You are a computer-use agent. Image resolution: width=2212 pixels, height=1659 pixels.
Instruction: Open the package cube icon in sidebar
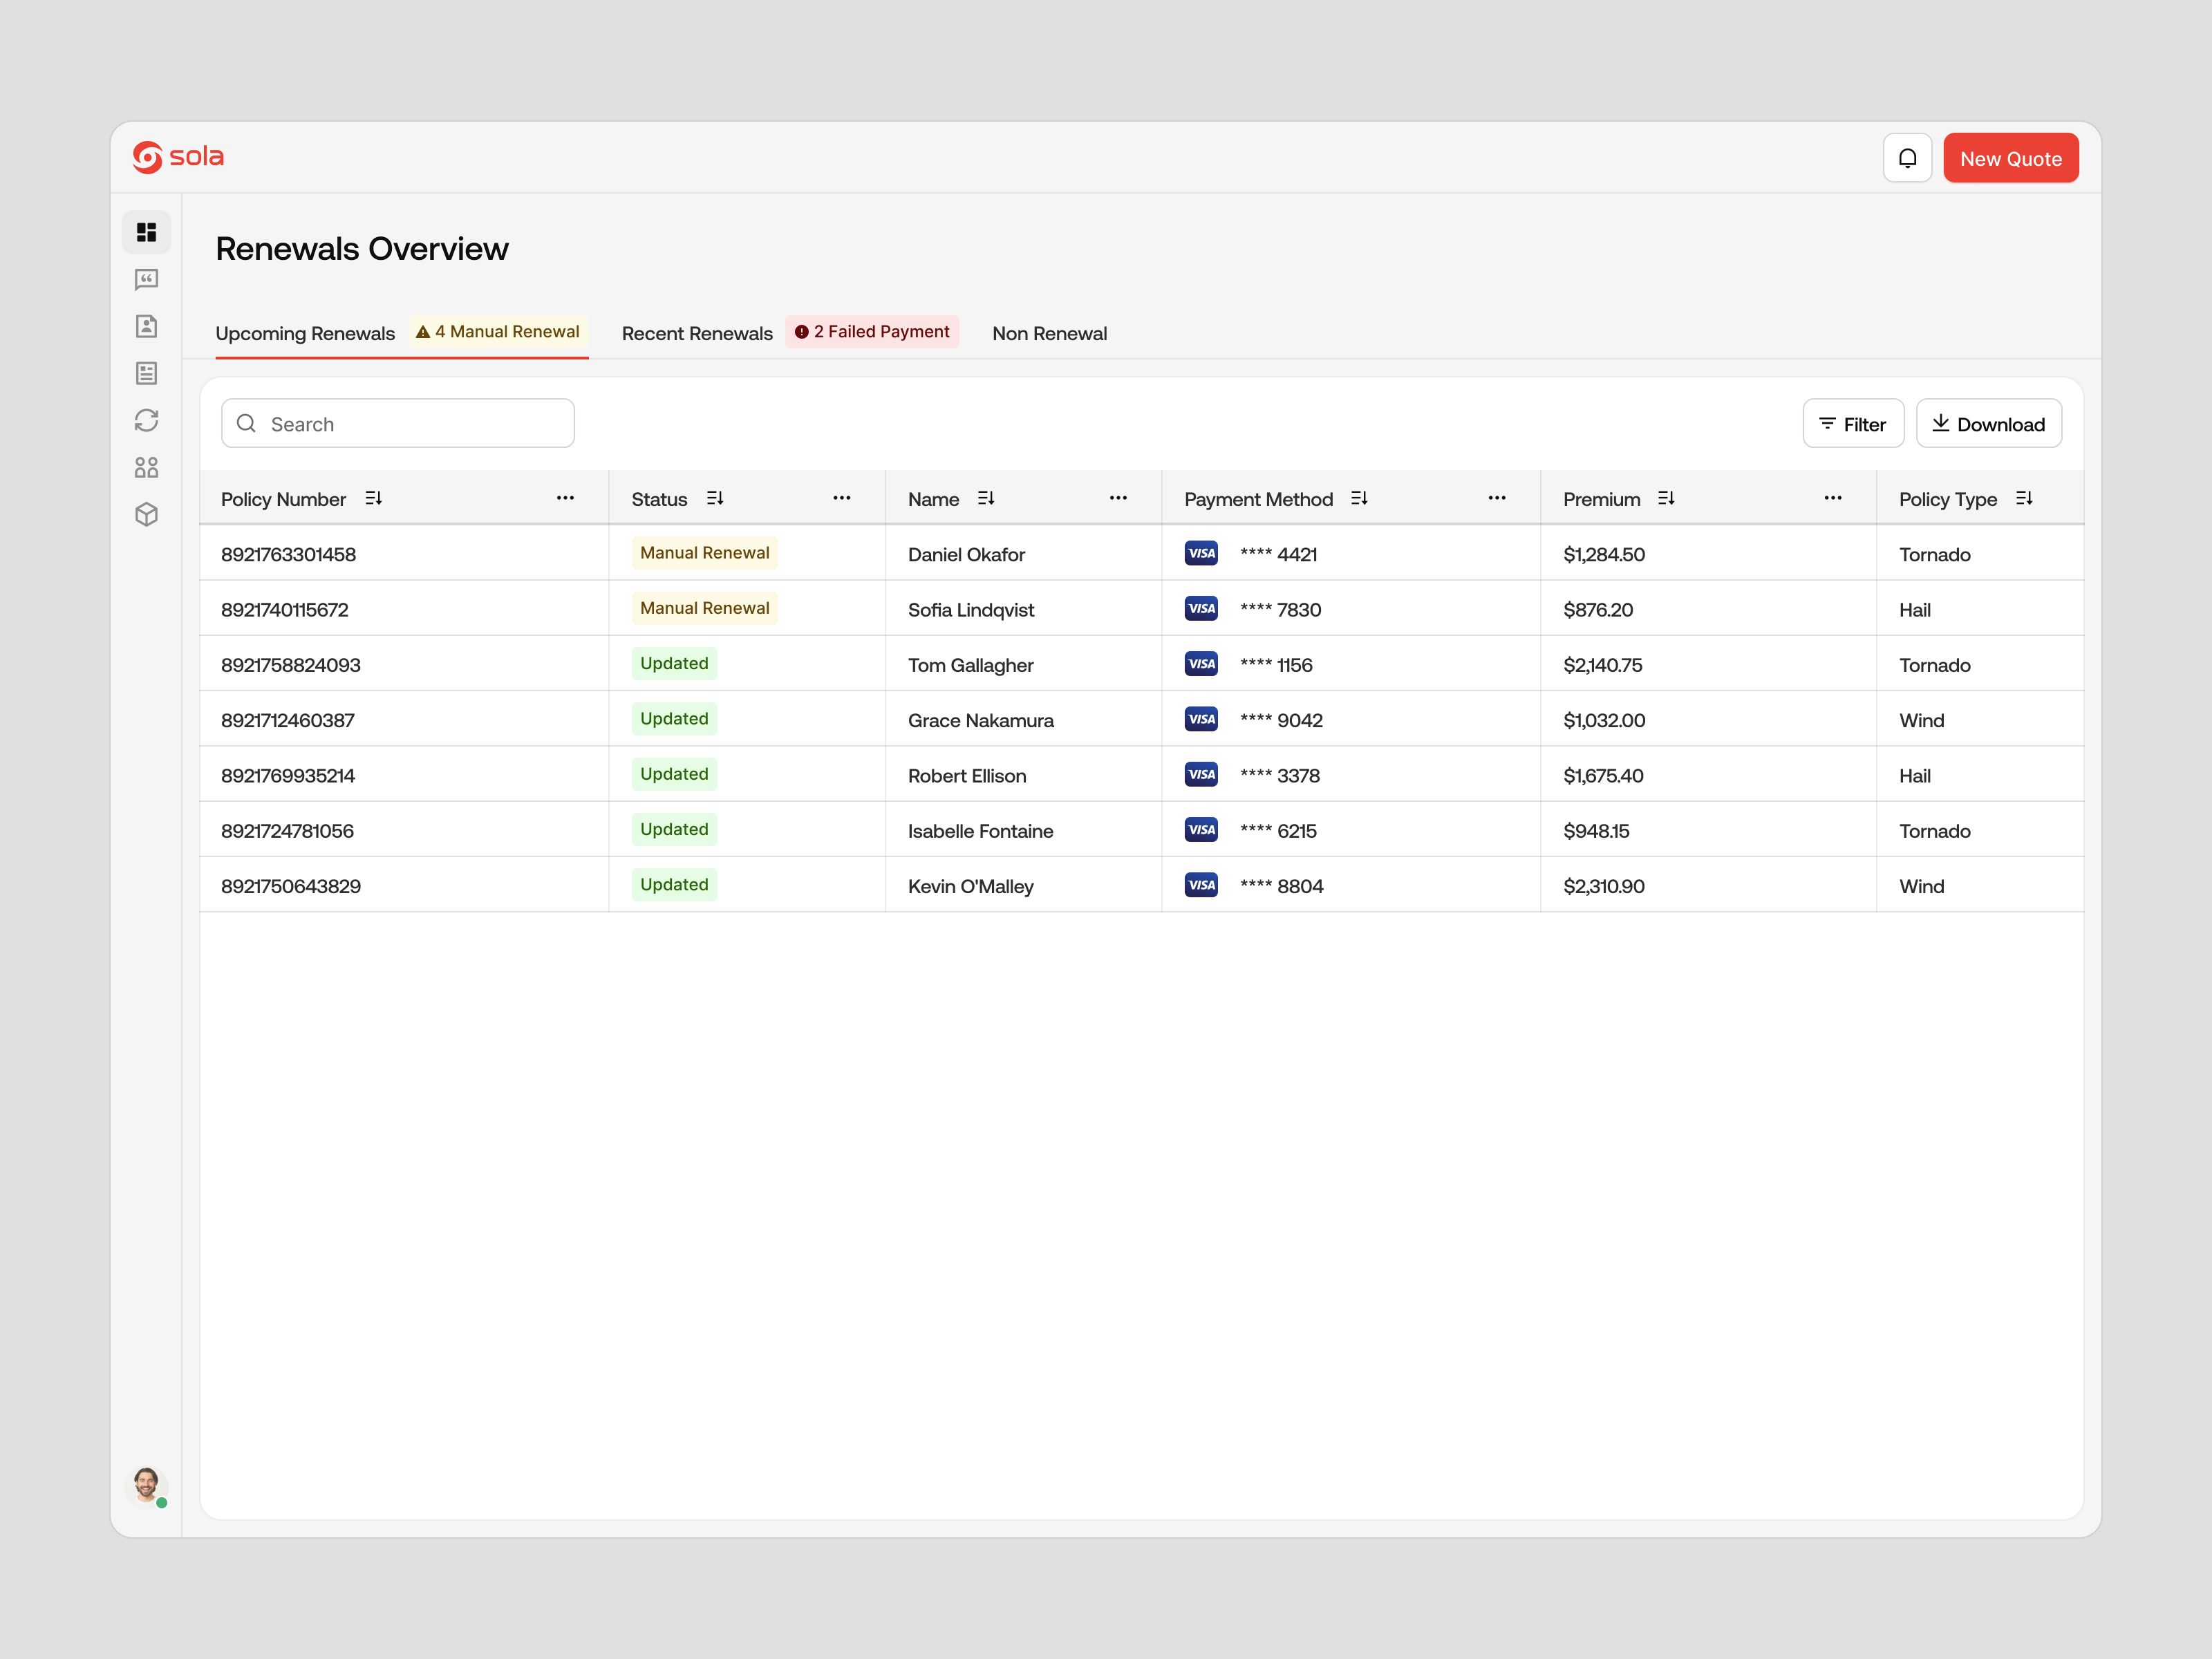click(x=146, y=514)
